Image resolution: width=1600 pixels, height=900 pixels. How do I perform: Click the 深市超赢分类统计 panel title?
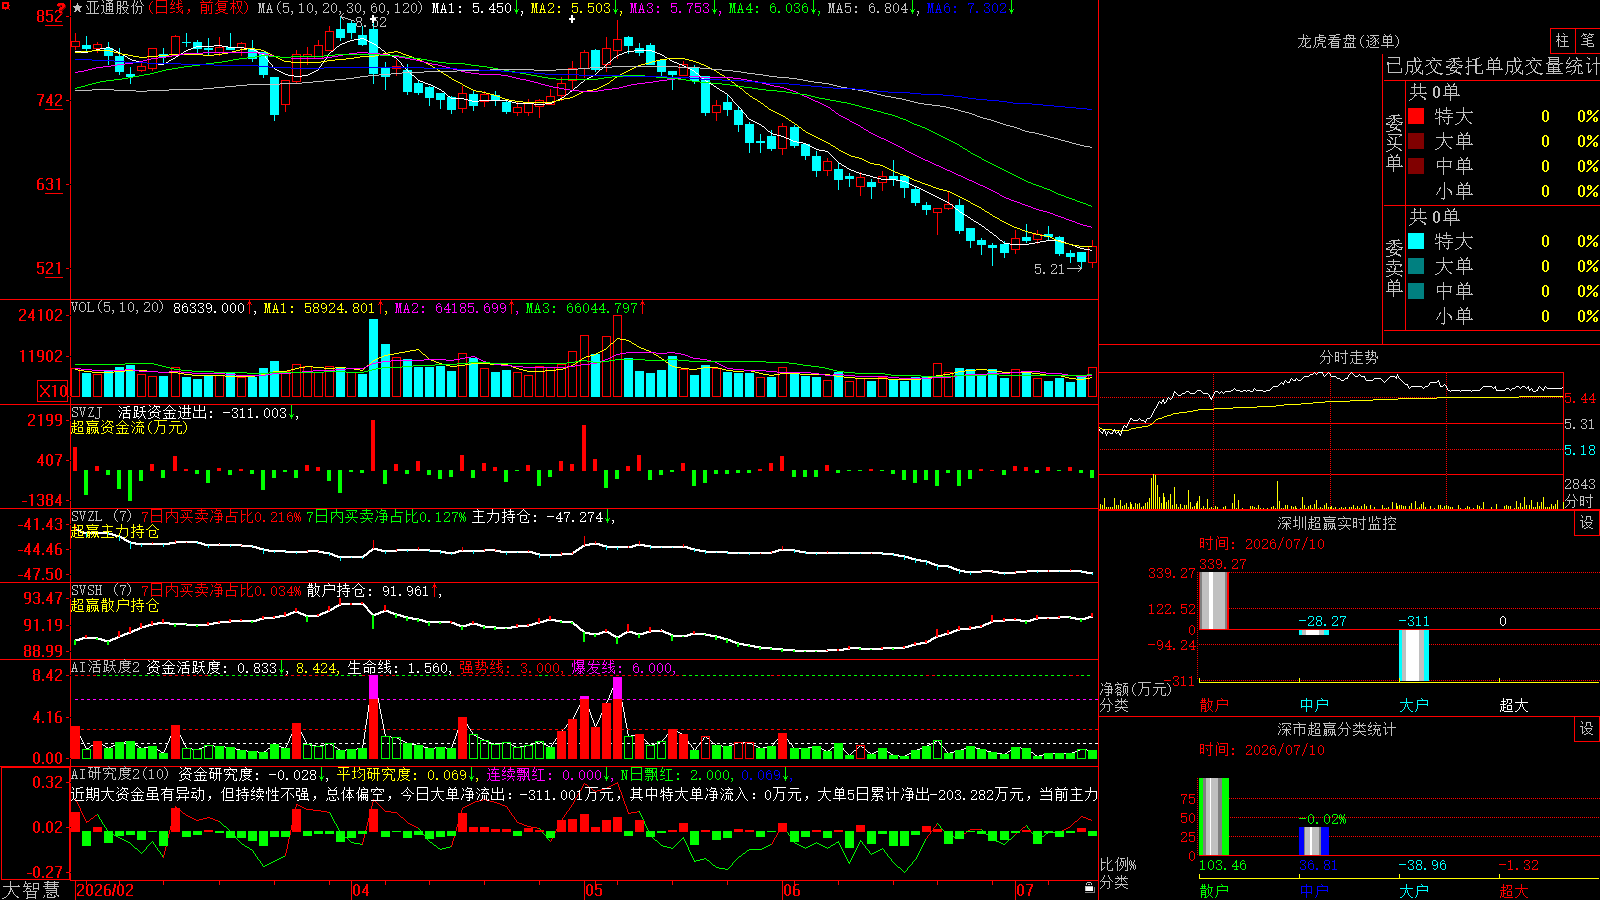tap(1337, 729)
